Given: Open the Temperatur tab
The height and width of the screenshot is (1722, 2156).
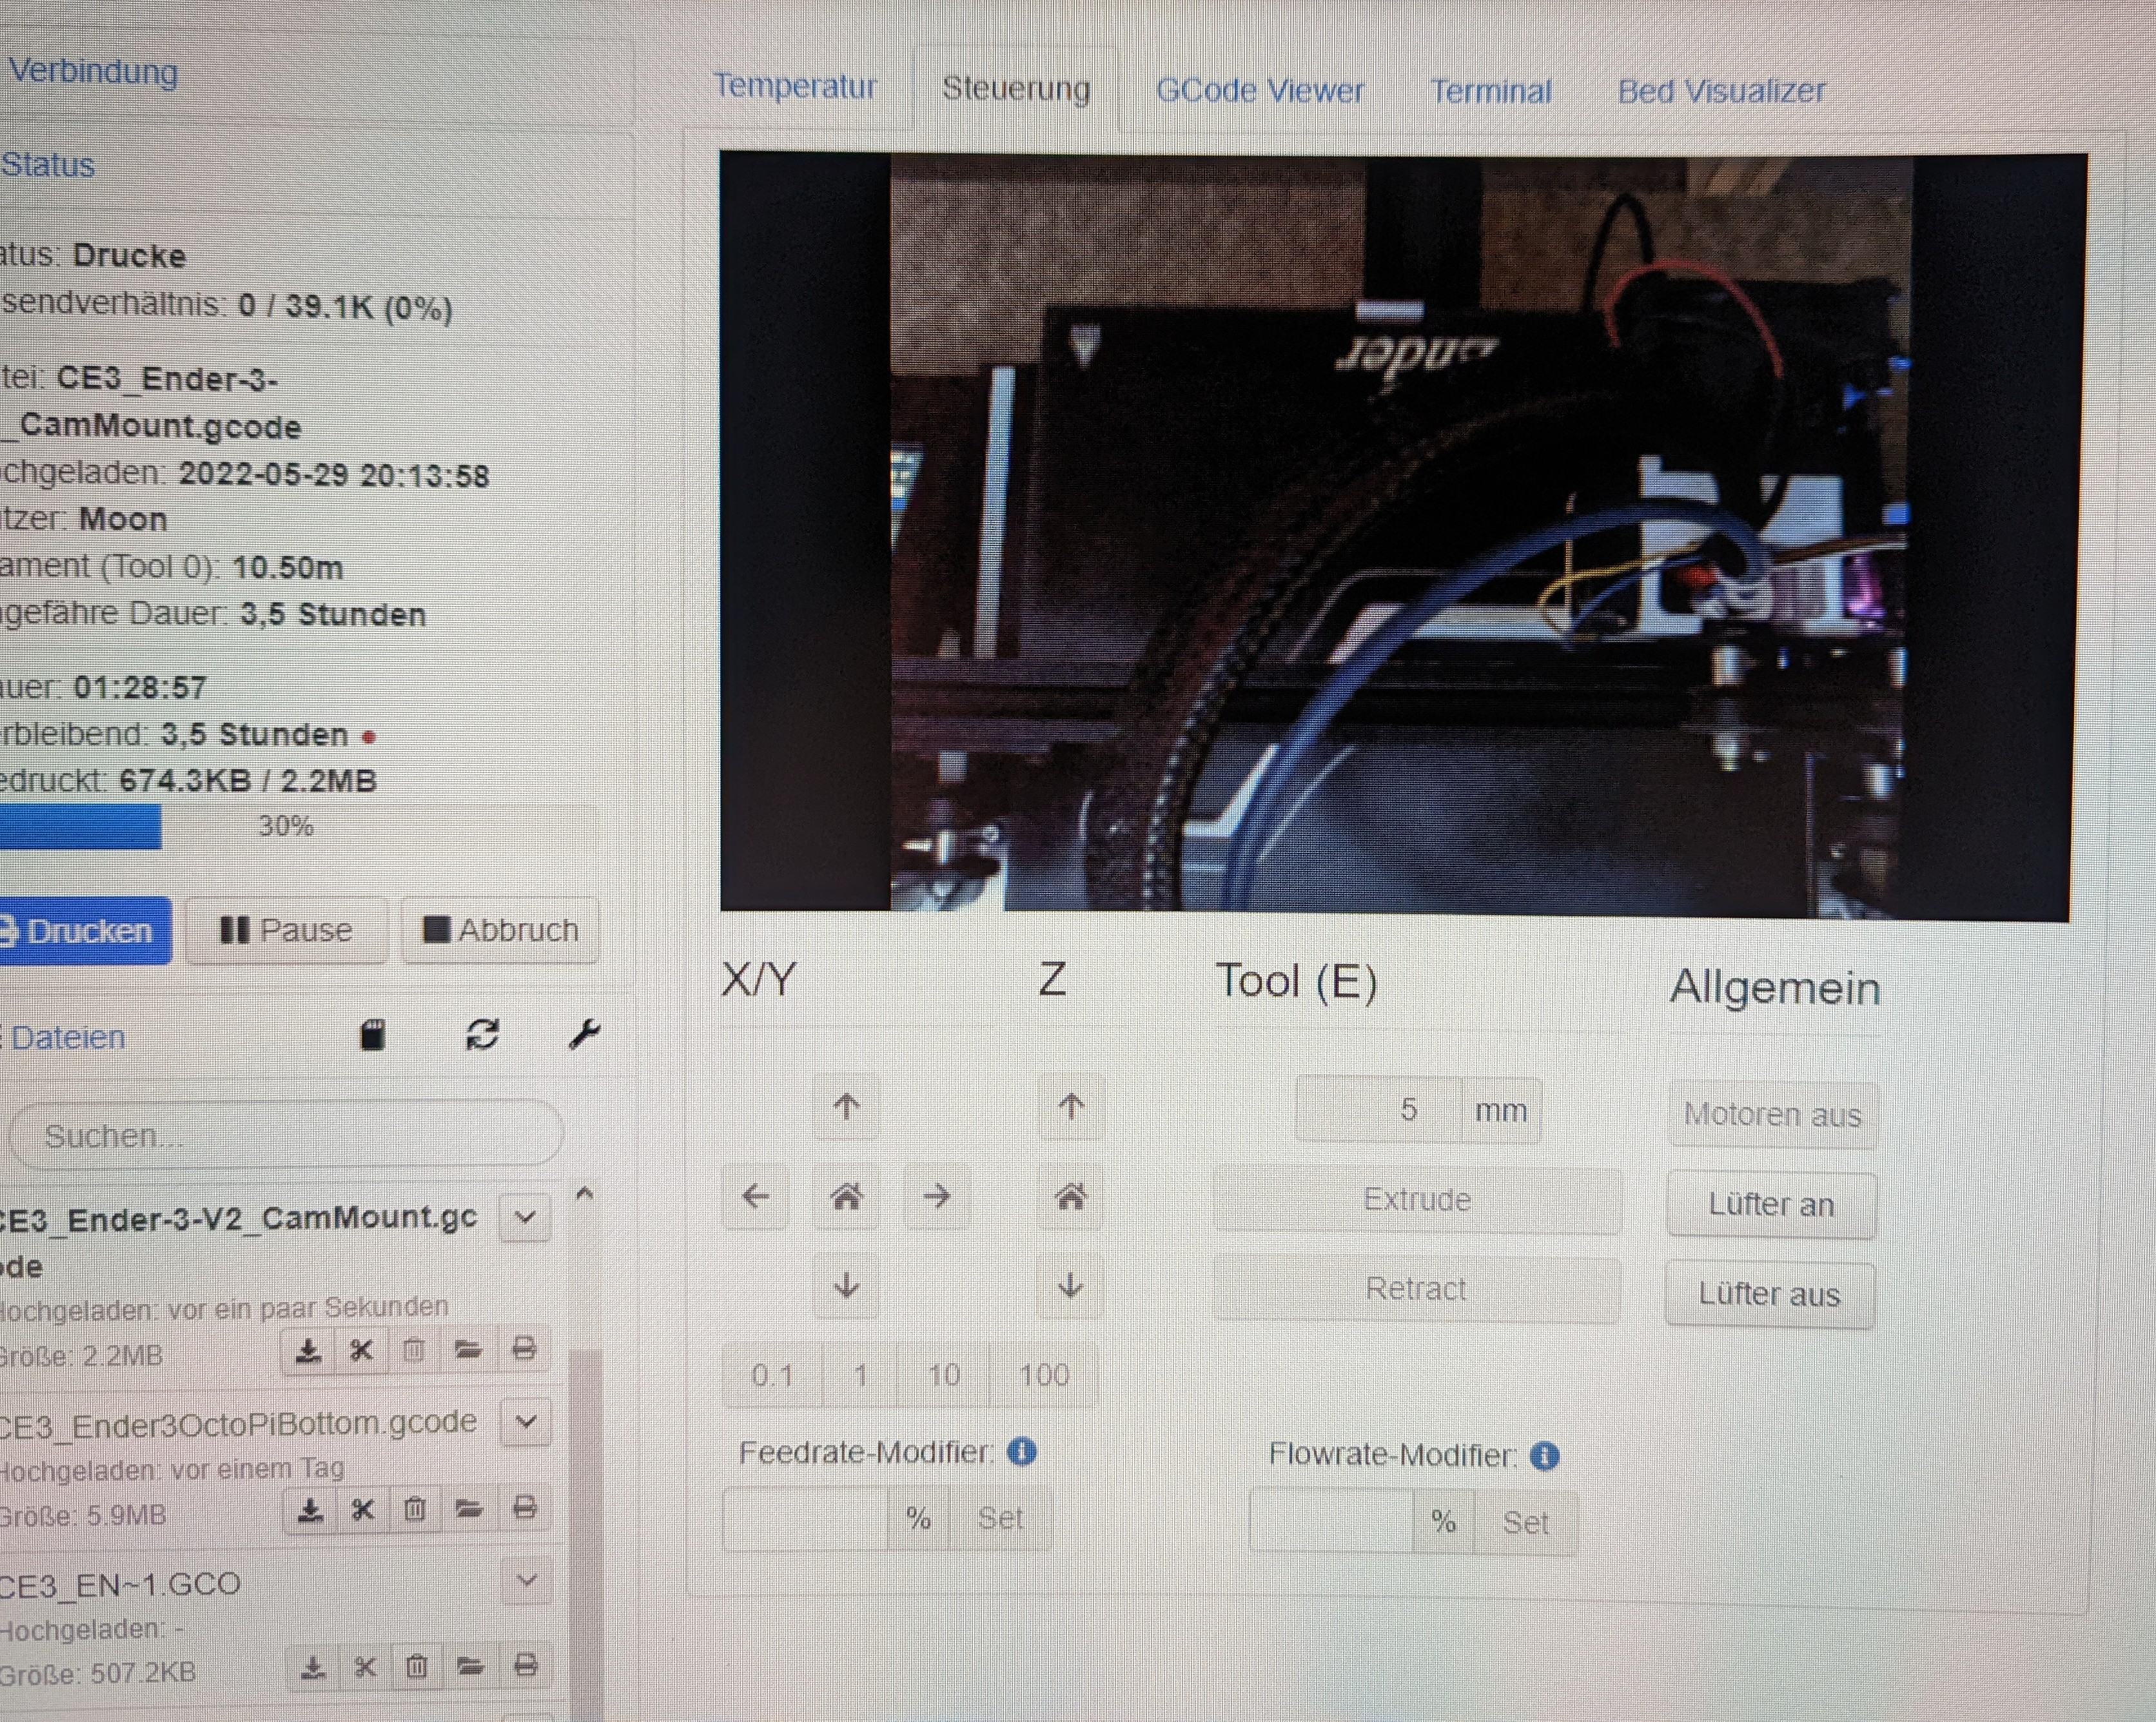Looking at the screenshot, I should click(795, 86).
